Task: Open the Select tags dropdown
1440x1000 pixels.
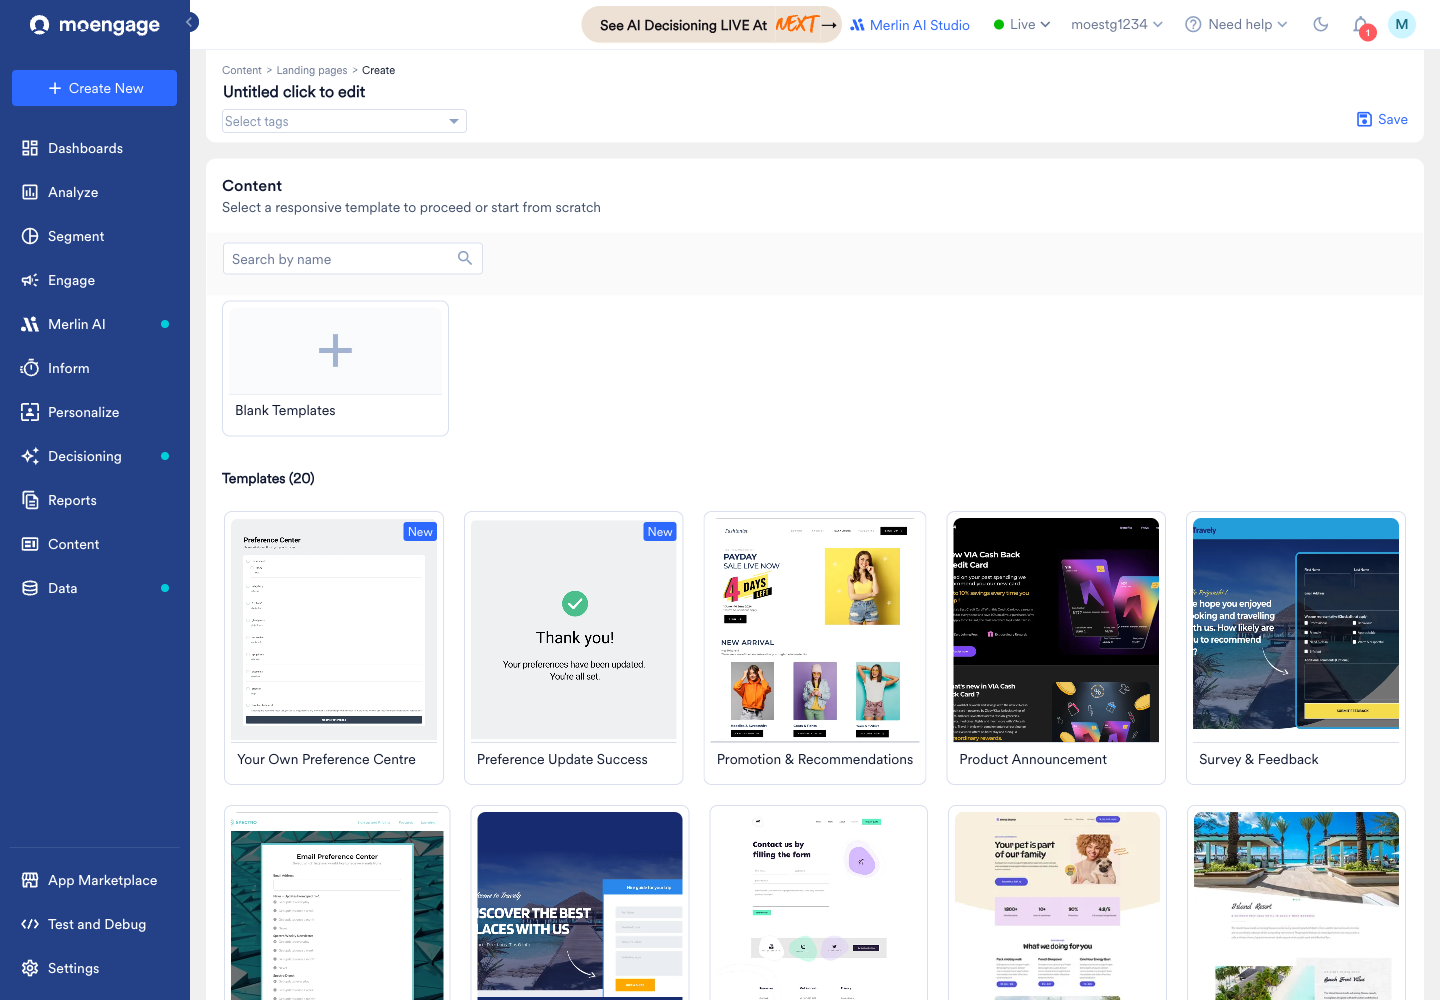Action: pyautogui.click(x=344, y=121)
